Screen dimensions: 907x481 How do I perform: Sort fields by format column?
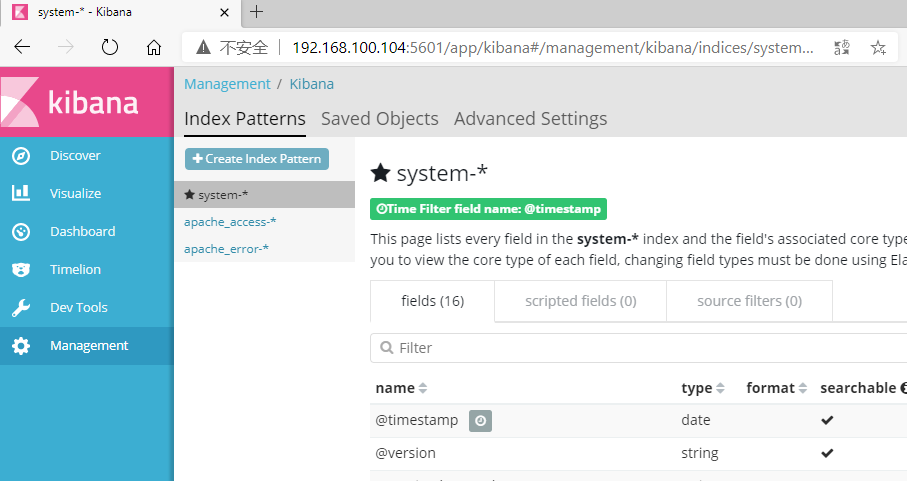tap(776, 388)
